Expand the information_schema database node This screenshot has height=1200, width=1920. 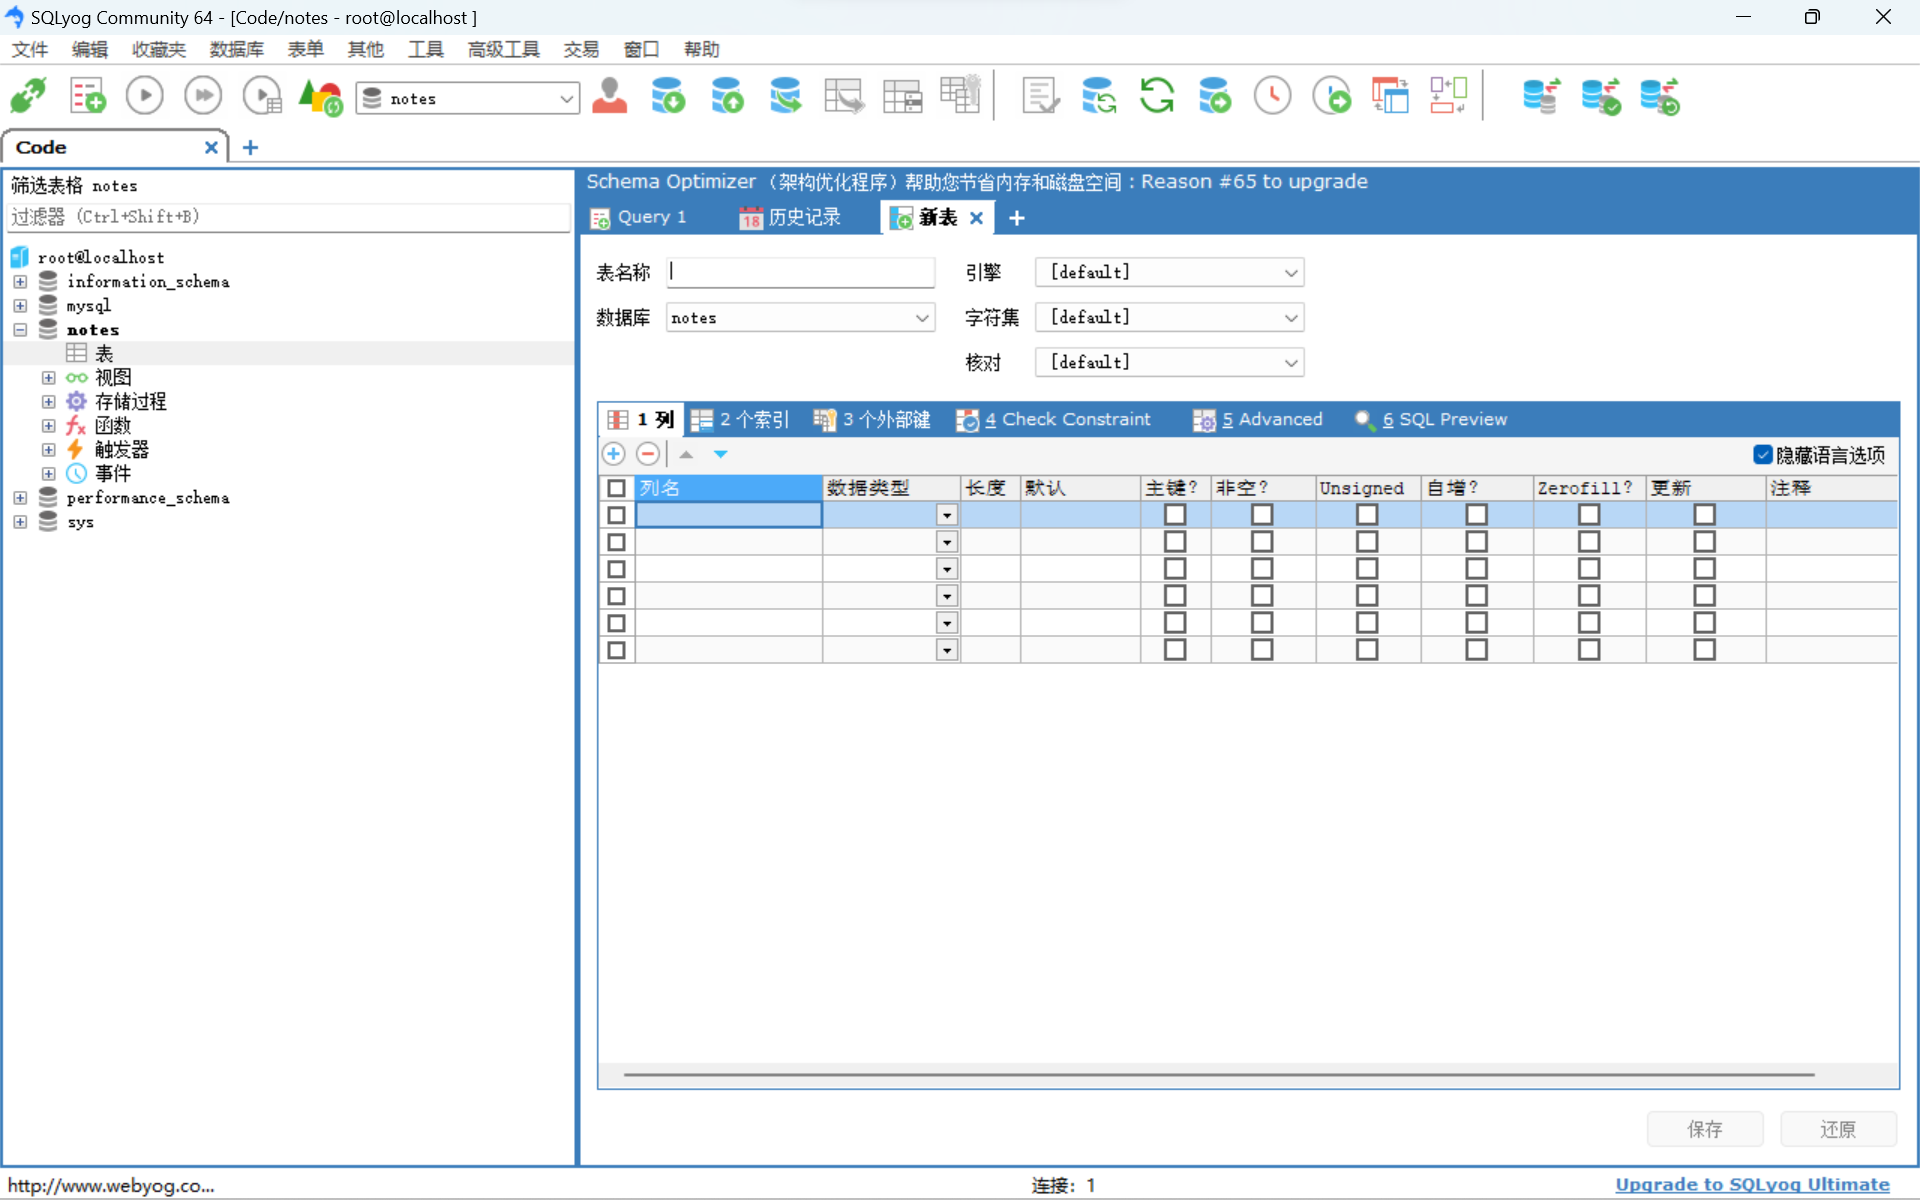coord(20,282)
